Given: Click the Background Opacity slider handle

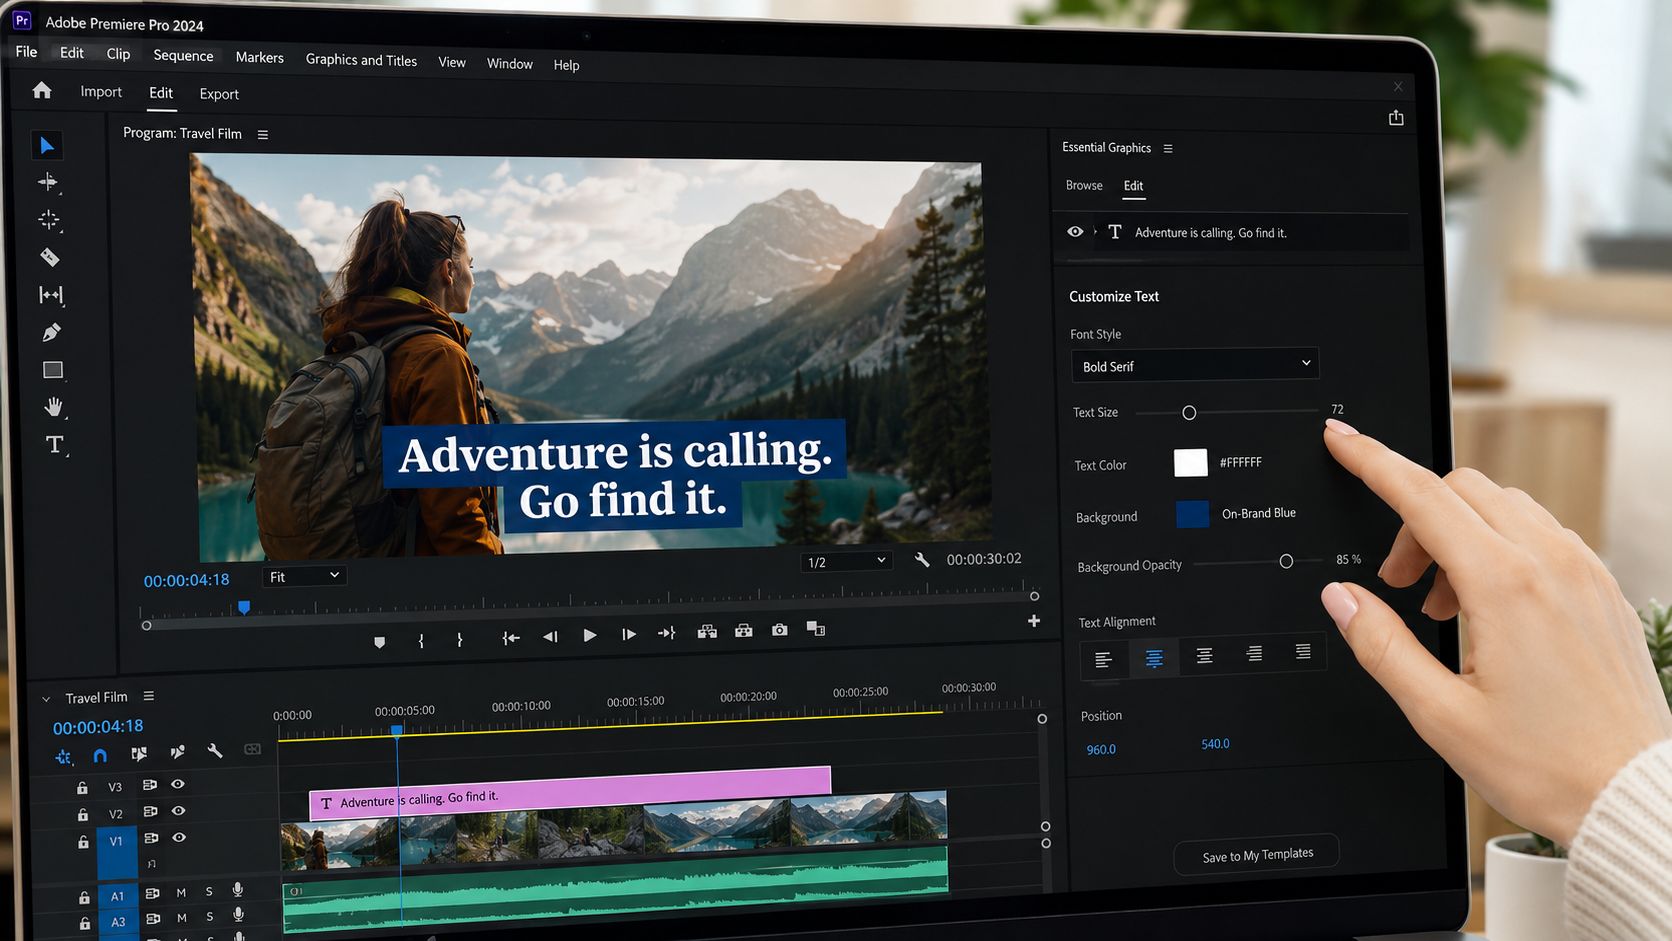Looking at the screenshot, I should click(x=1286, y=562).
